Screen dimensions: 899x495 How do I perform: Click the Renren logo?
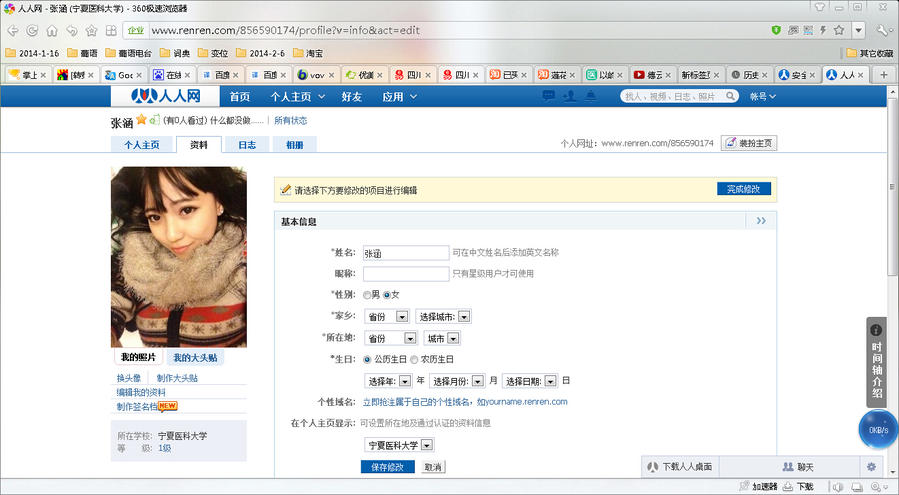tap(165, 96)
